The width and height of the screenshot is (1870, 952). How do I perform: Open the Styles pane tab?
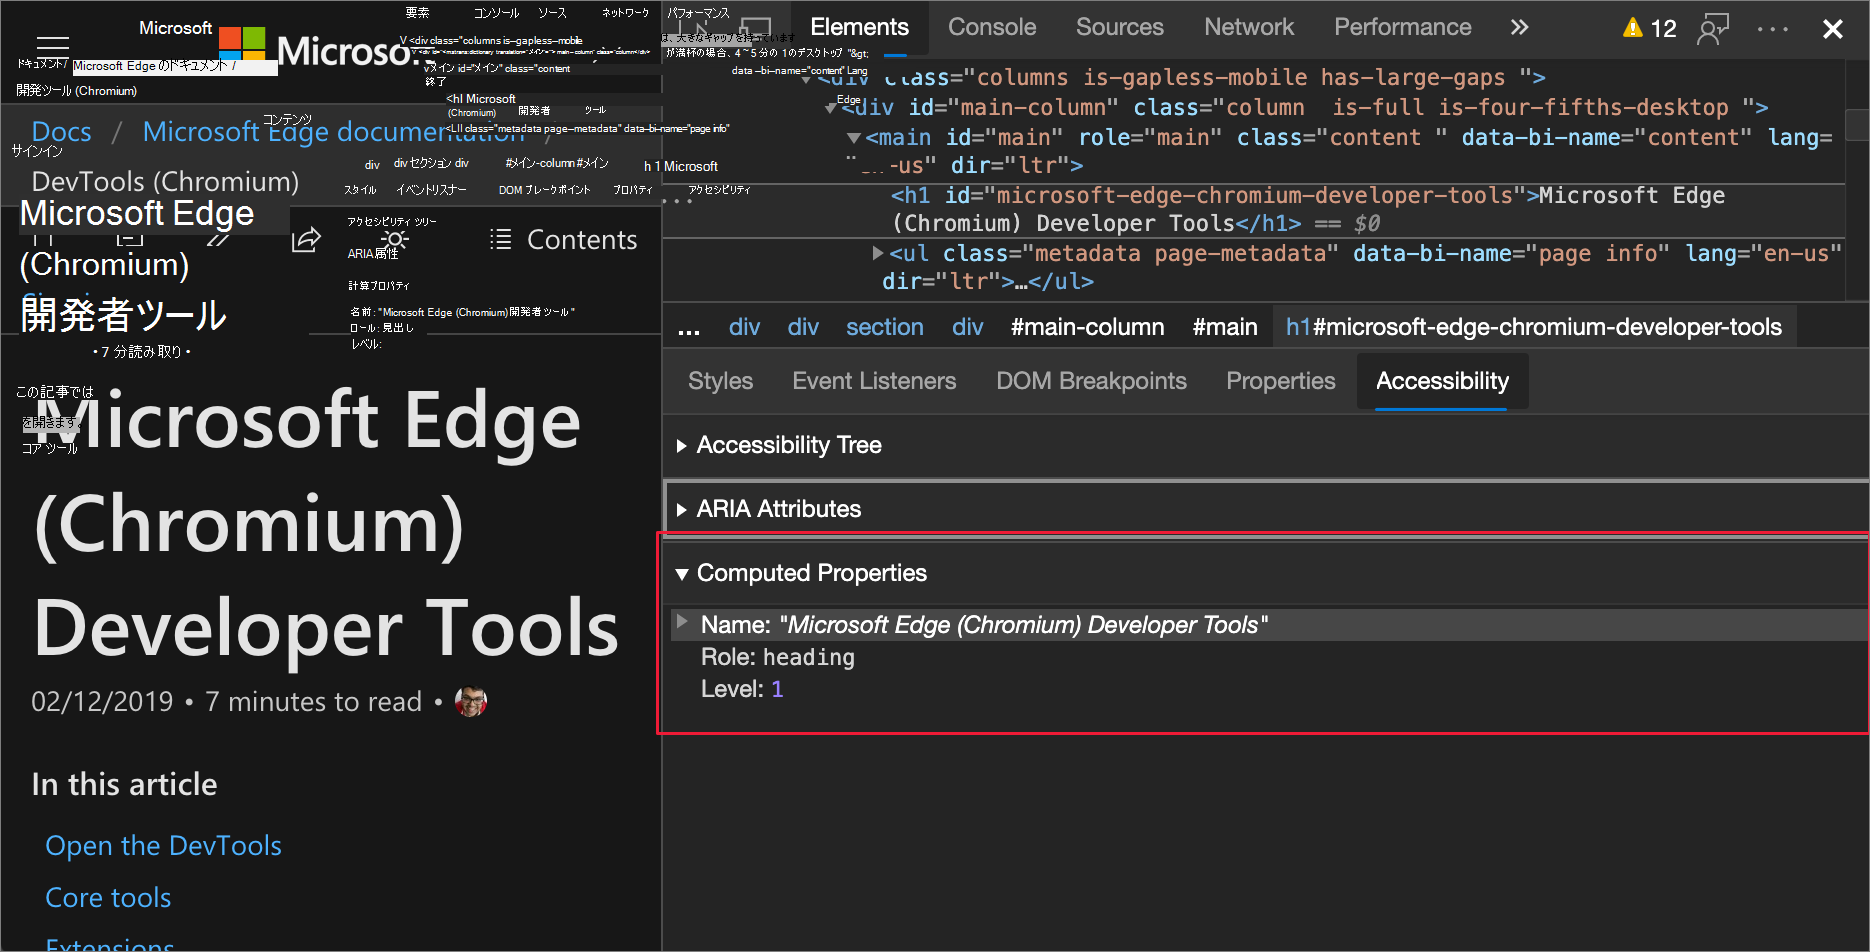coord(720,381)
